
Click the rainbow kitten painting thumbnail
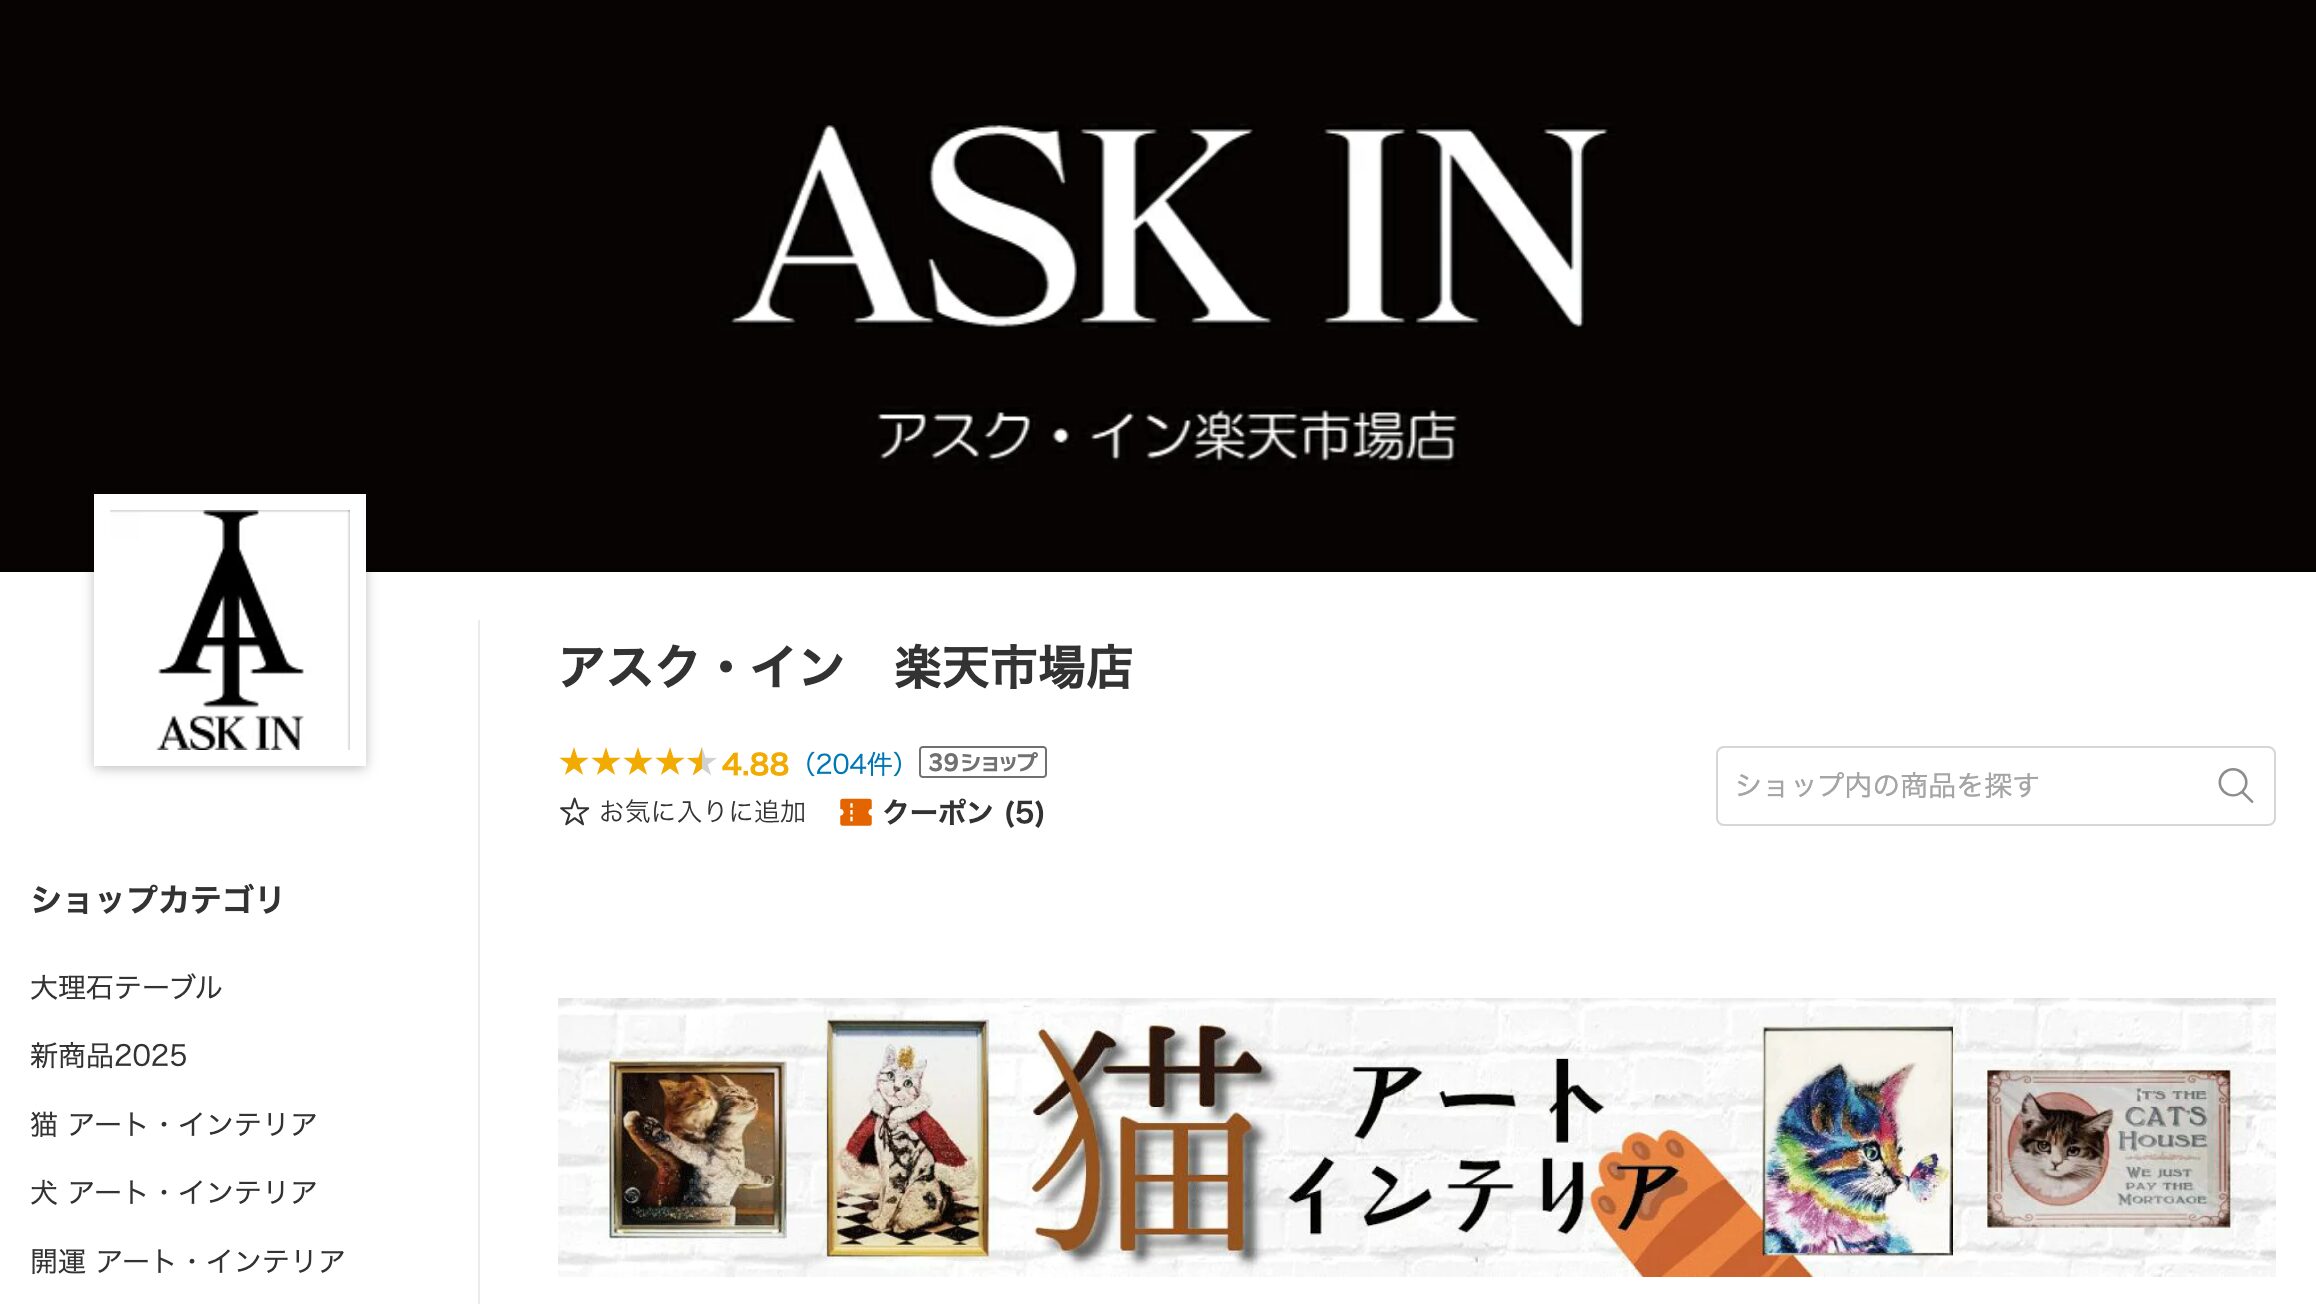click(x=1857, y=1141)
